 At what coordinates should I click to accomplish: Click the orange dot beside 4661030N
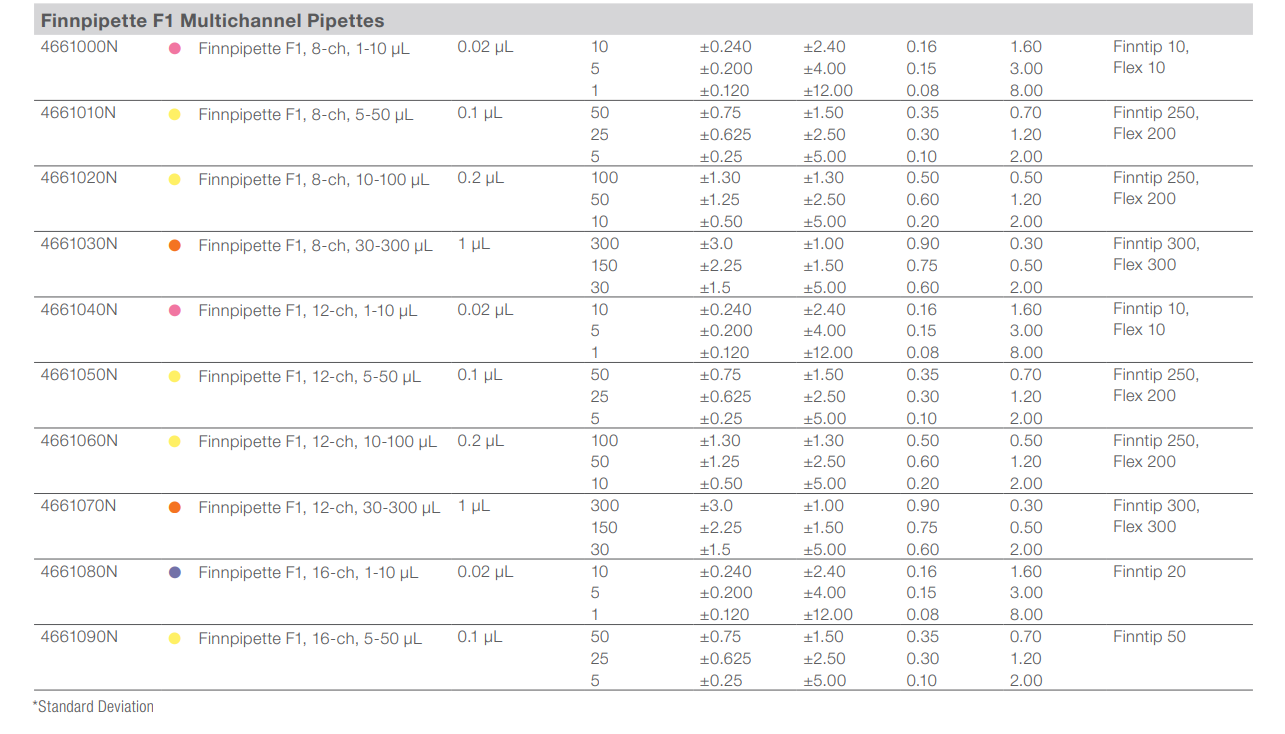(x=175, y=245)
